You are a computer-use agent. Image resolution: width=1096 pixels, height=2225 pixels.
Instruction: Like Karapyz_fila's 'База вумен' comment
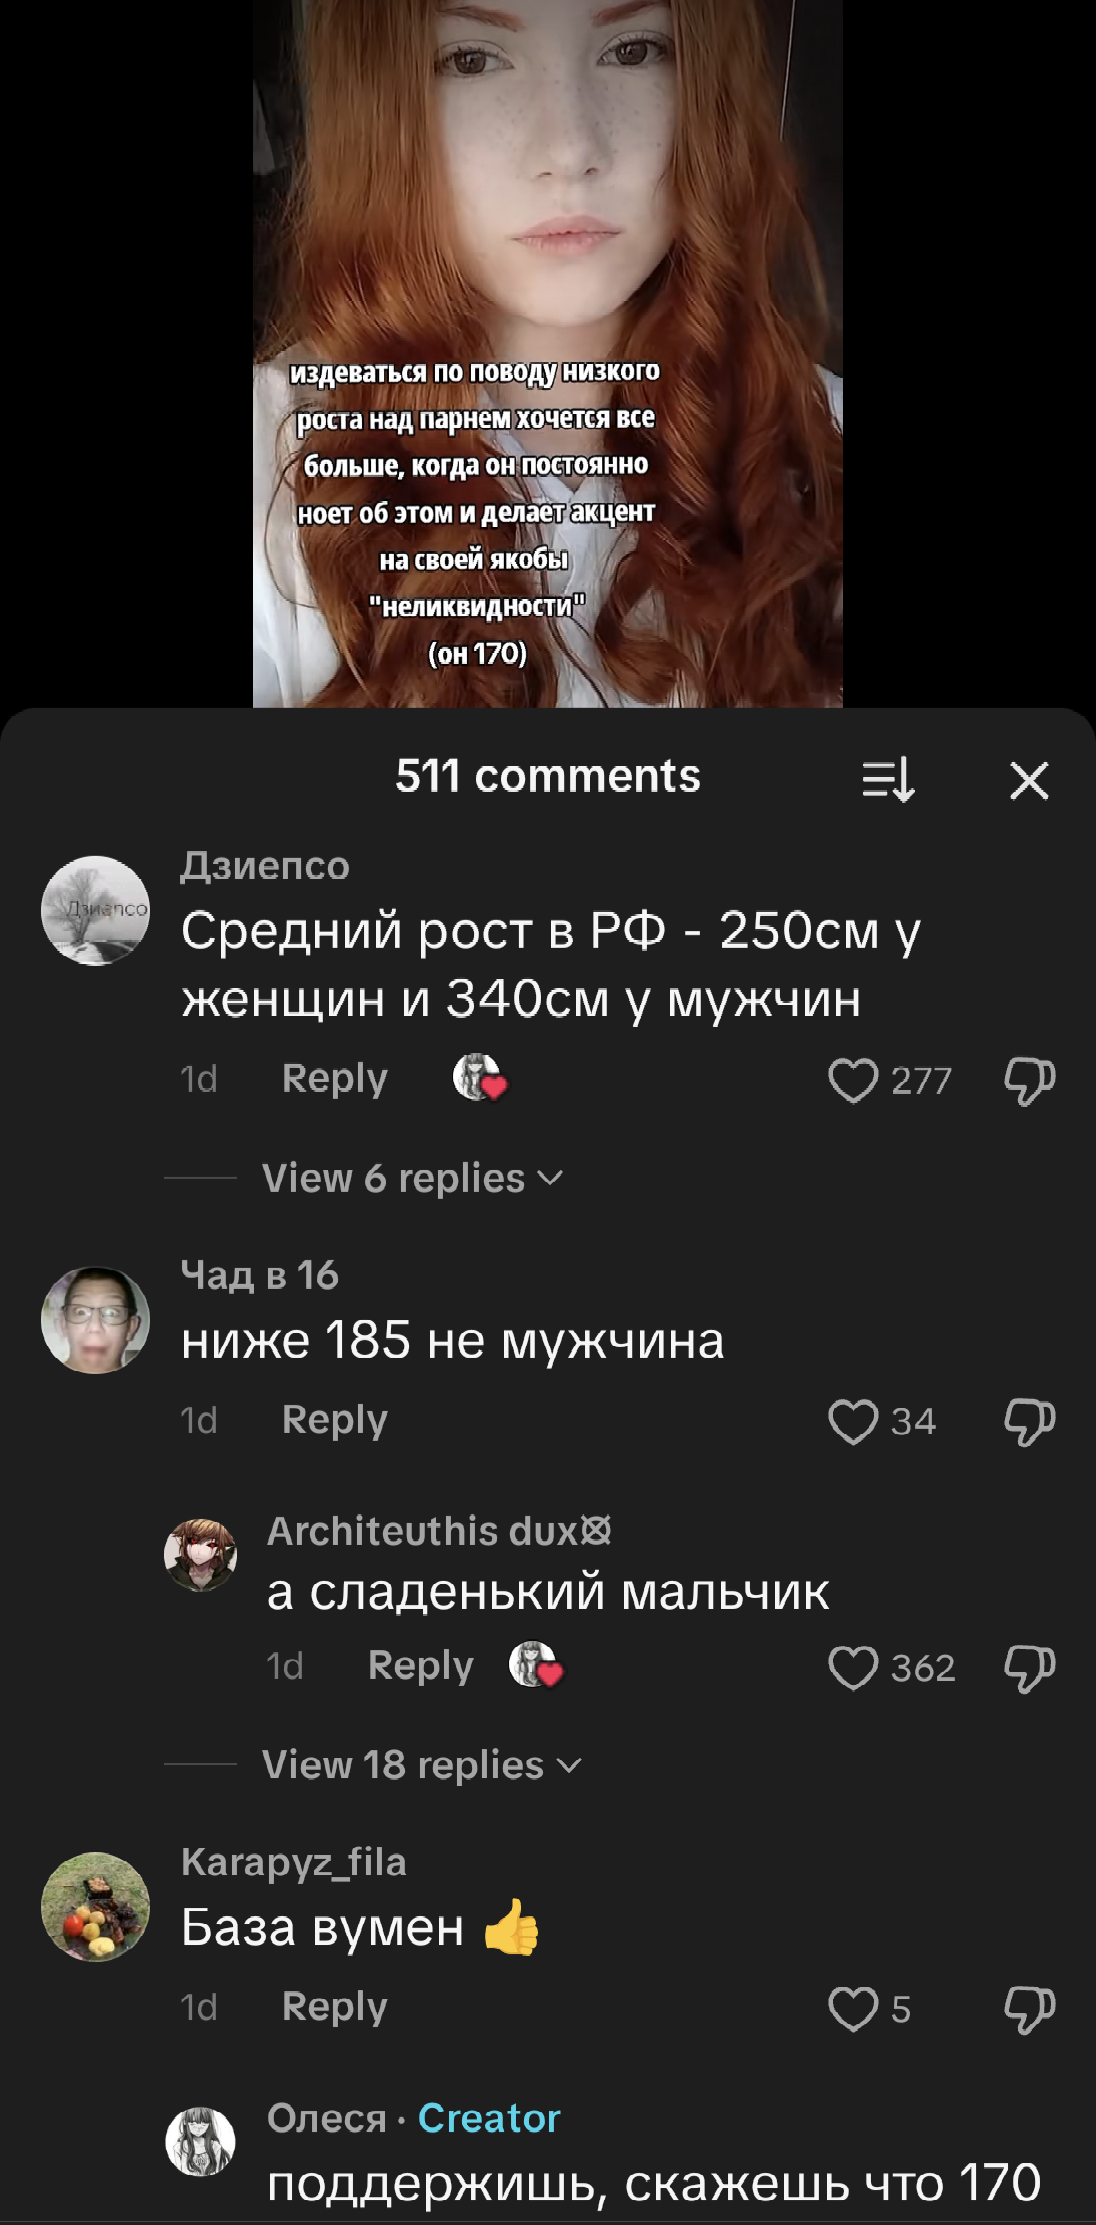coord(853,2009)
